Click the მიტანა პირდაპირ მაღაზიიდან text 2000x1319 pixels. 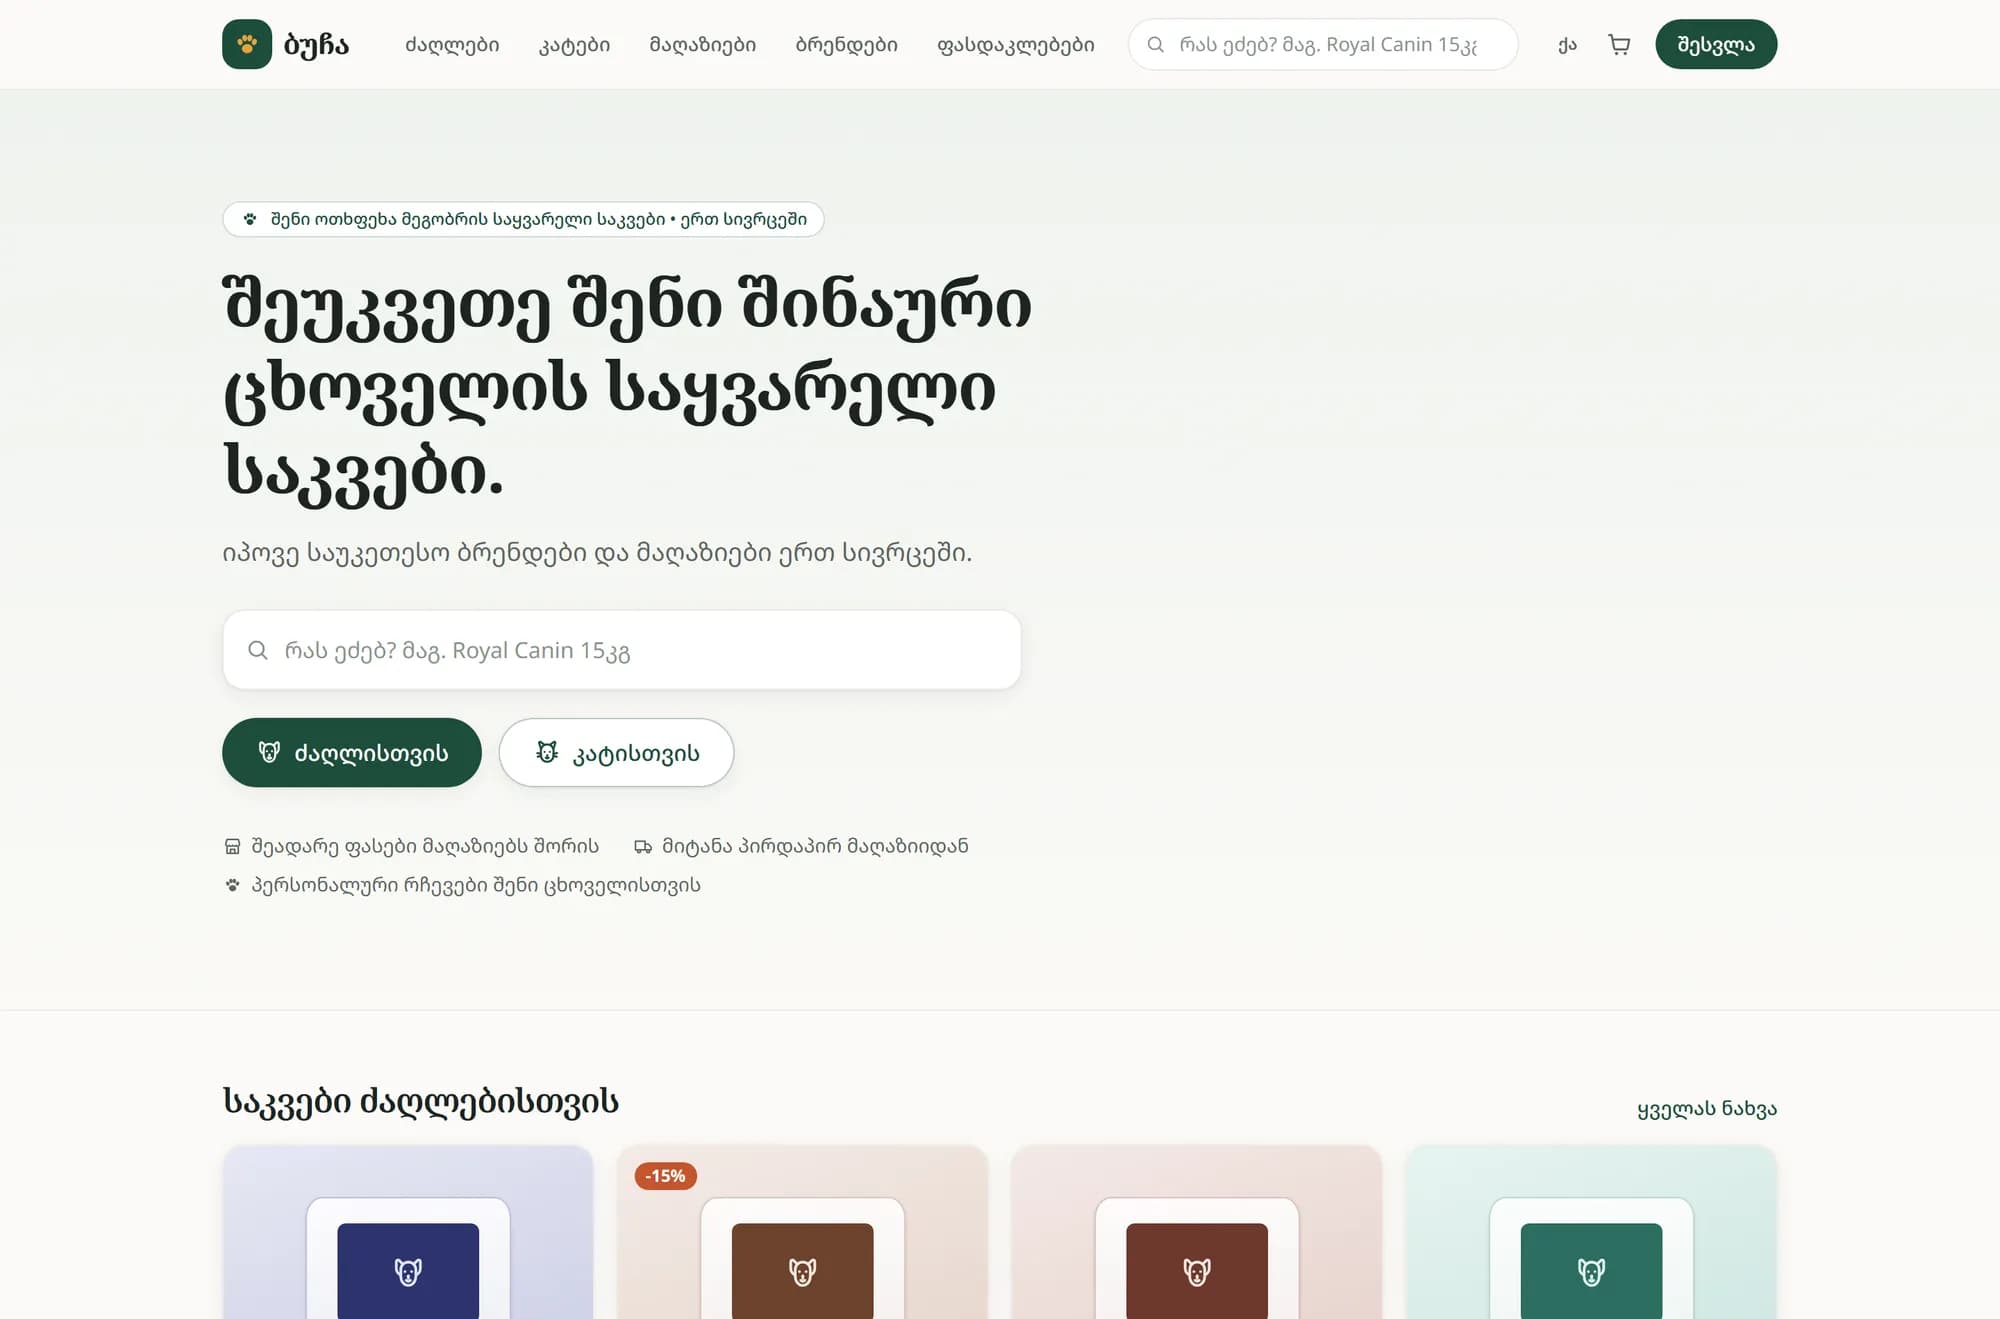click(x=815, y=846)
